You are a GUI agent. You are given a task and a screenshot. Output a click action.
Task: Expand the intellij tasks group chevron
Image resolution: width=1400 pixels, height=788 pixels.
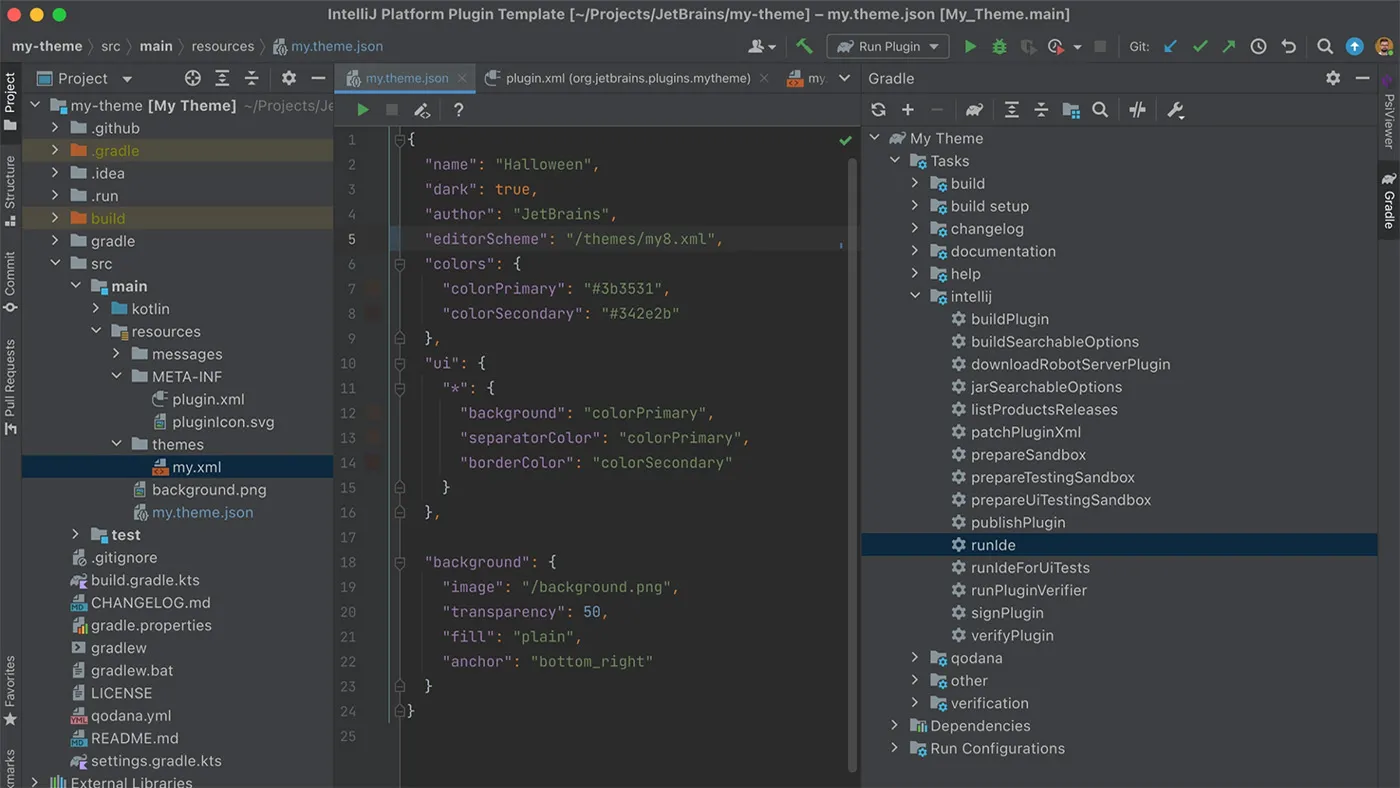coord(914,296)
